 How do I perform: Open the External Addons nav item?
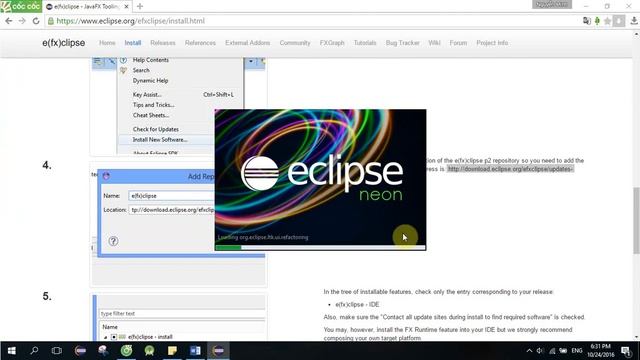click(247, 43)
